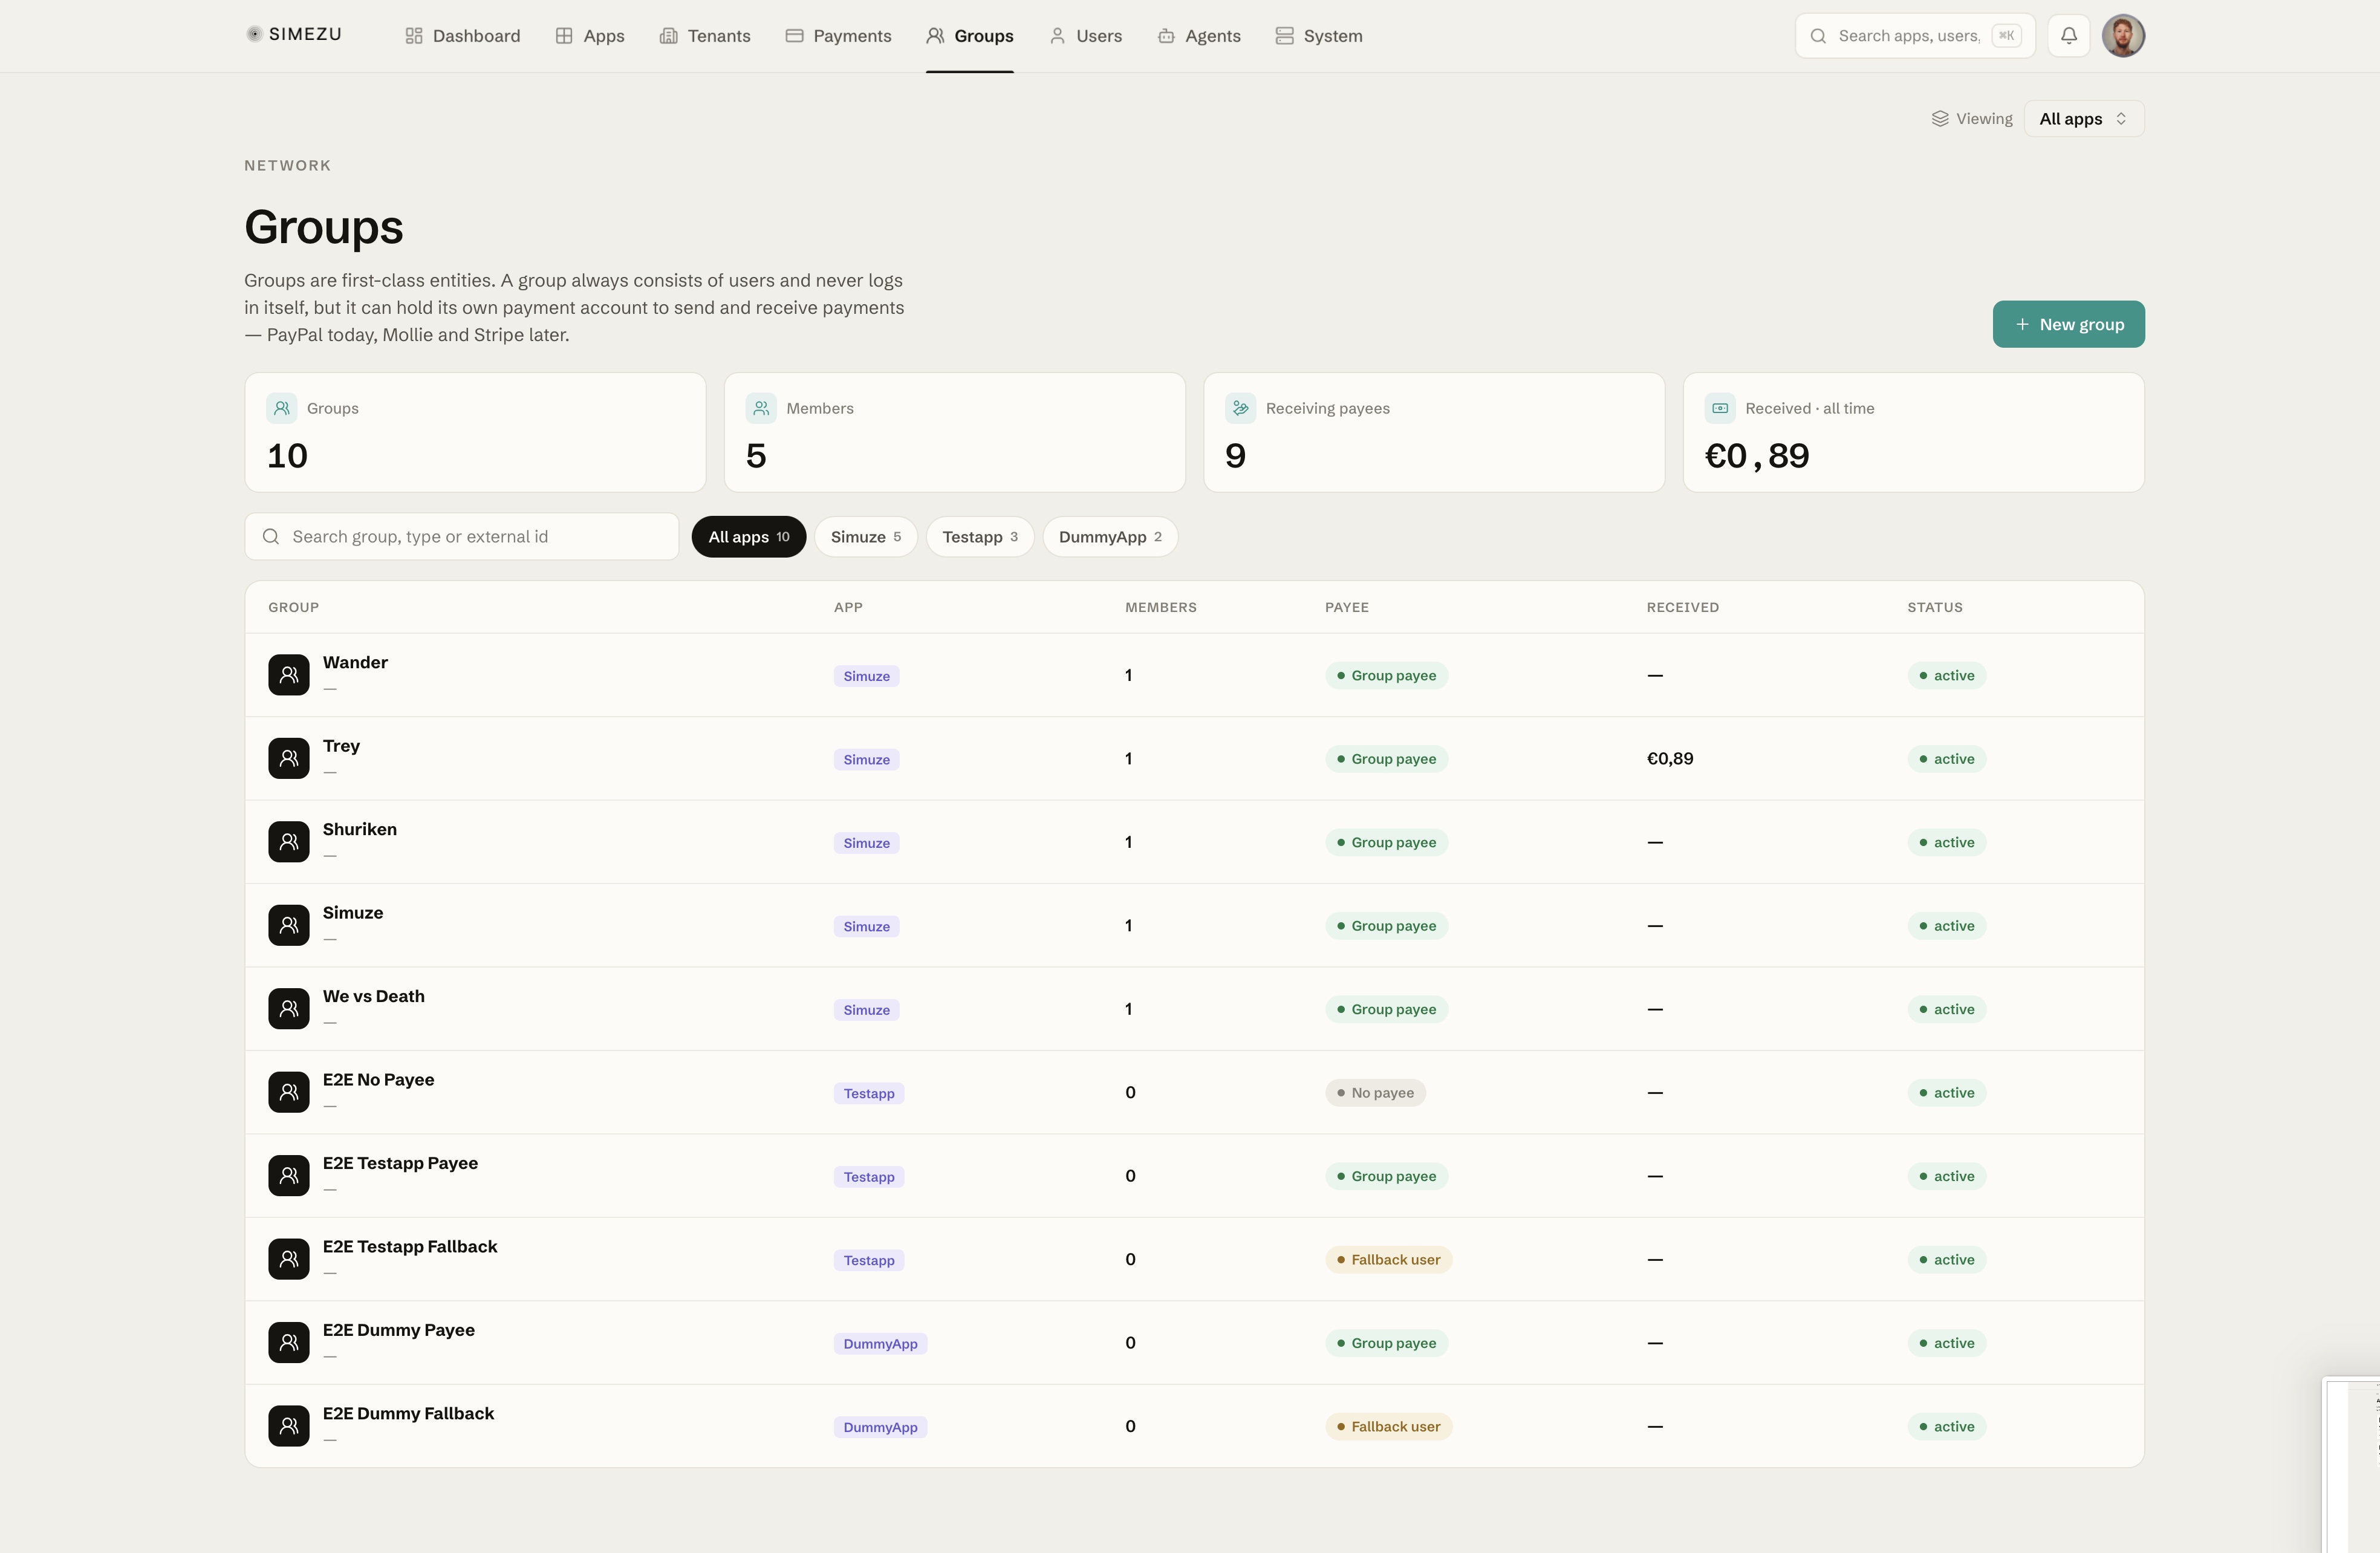Screen dimensions: 2380x1553
Task: Click the Received all time card icon
Action: click(x=1720, y=408)
